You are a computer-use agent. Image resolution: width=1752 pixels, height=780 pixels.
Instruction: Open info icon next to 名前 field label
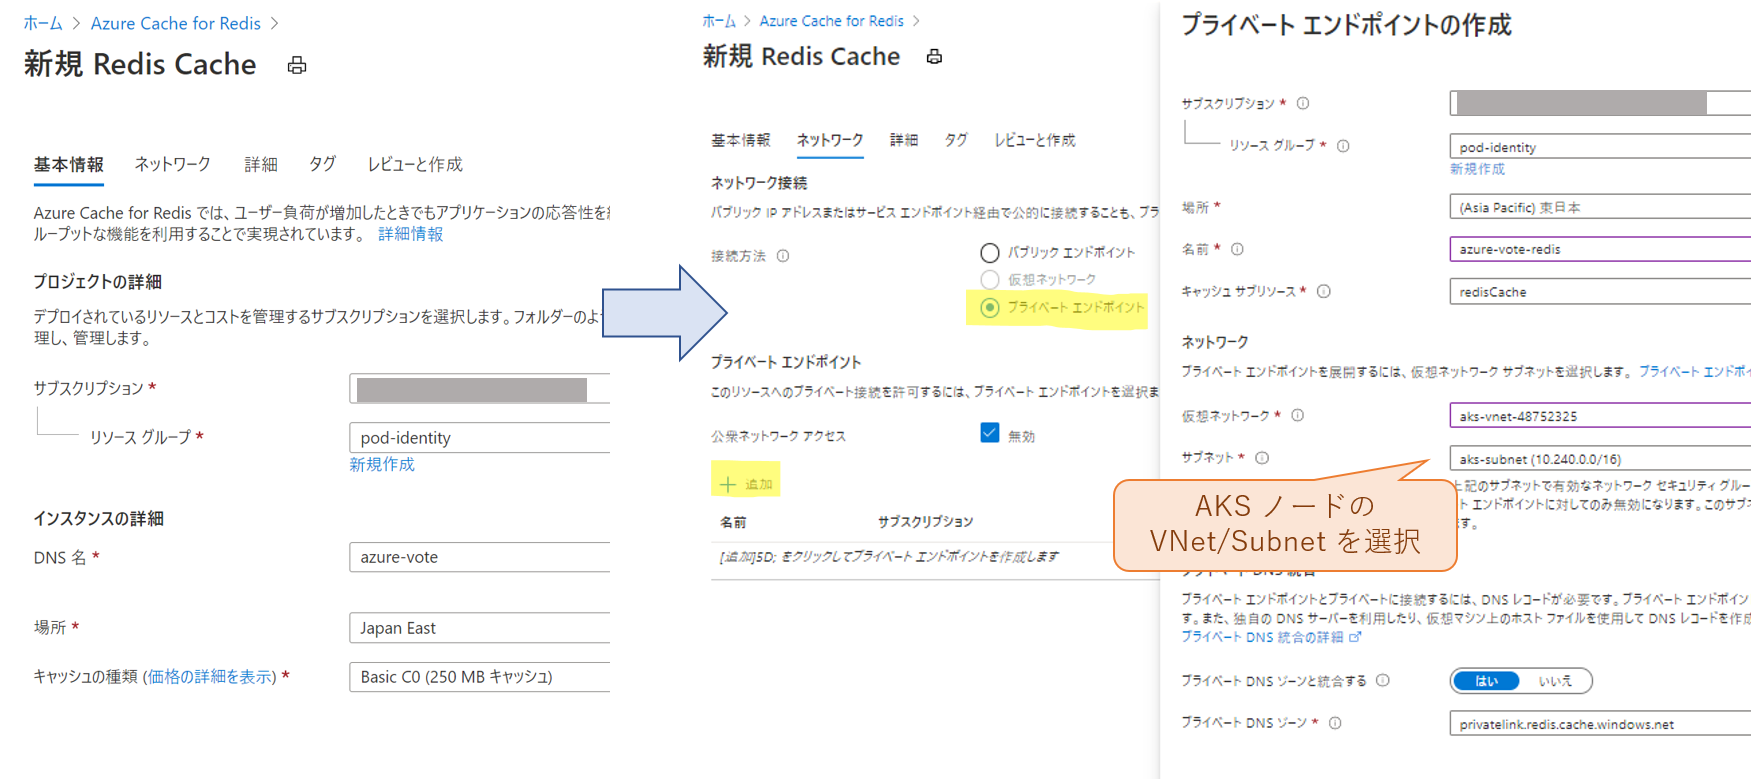coord(1237,249)
